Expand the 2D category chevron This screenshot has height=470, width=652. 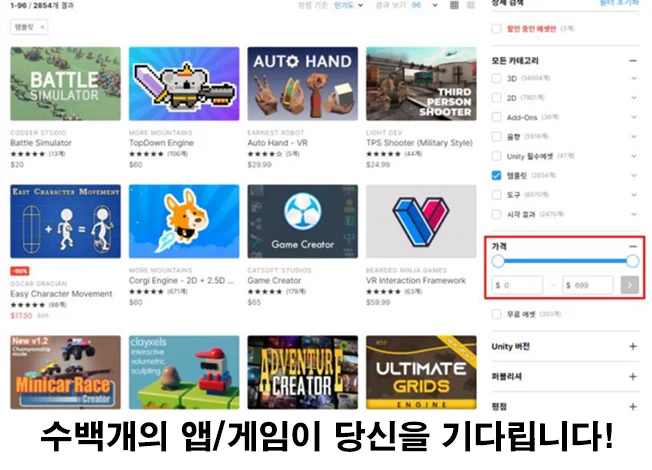634,98
